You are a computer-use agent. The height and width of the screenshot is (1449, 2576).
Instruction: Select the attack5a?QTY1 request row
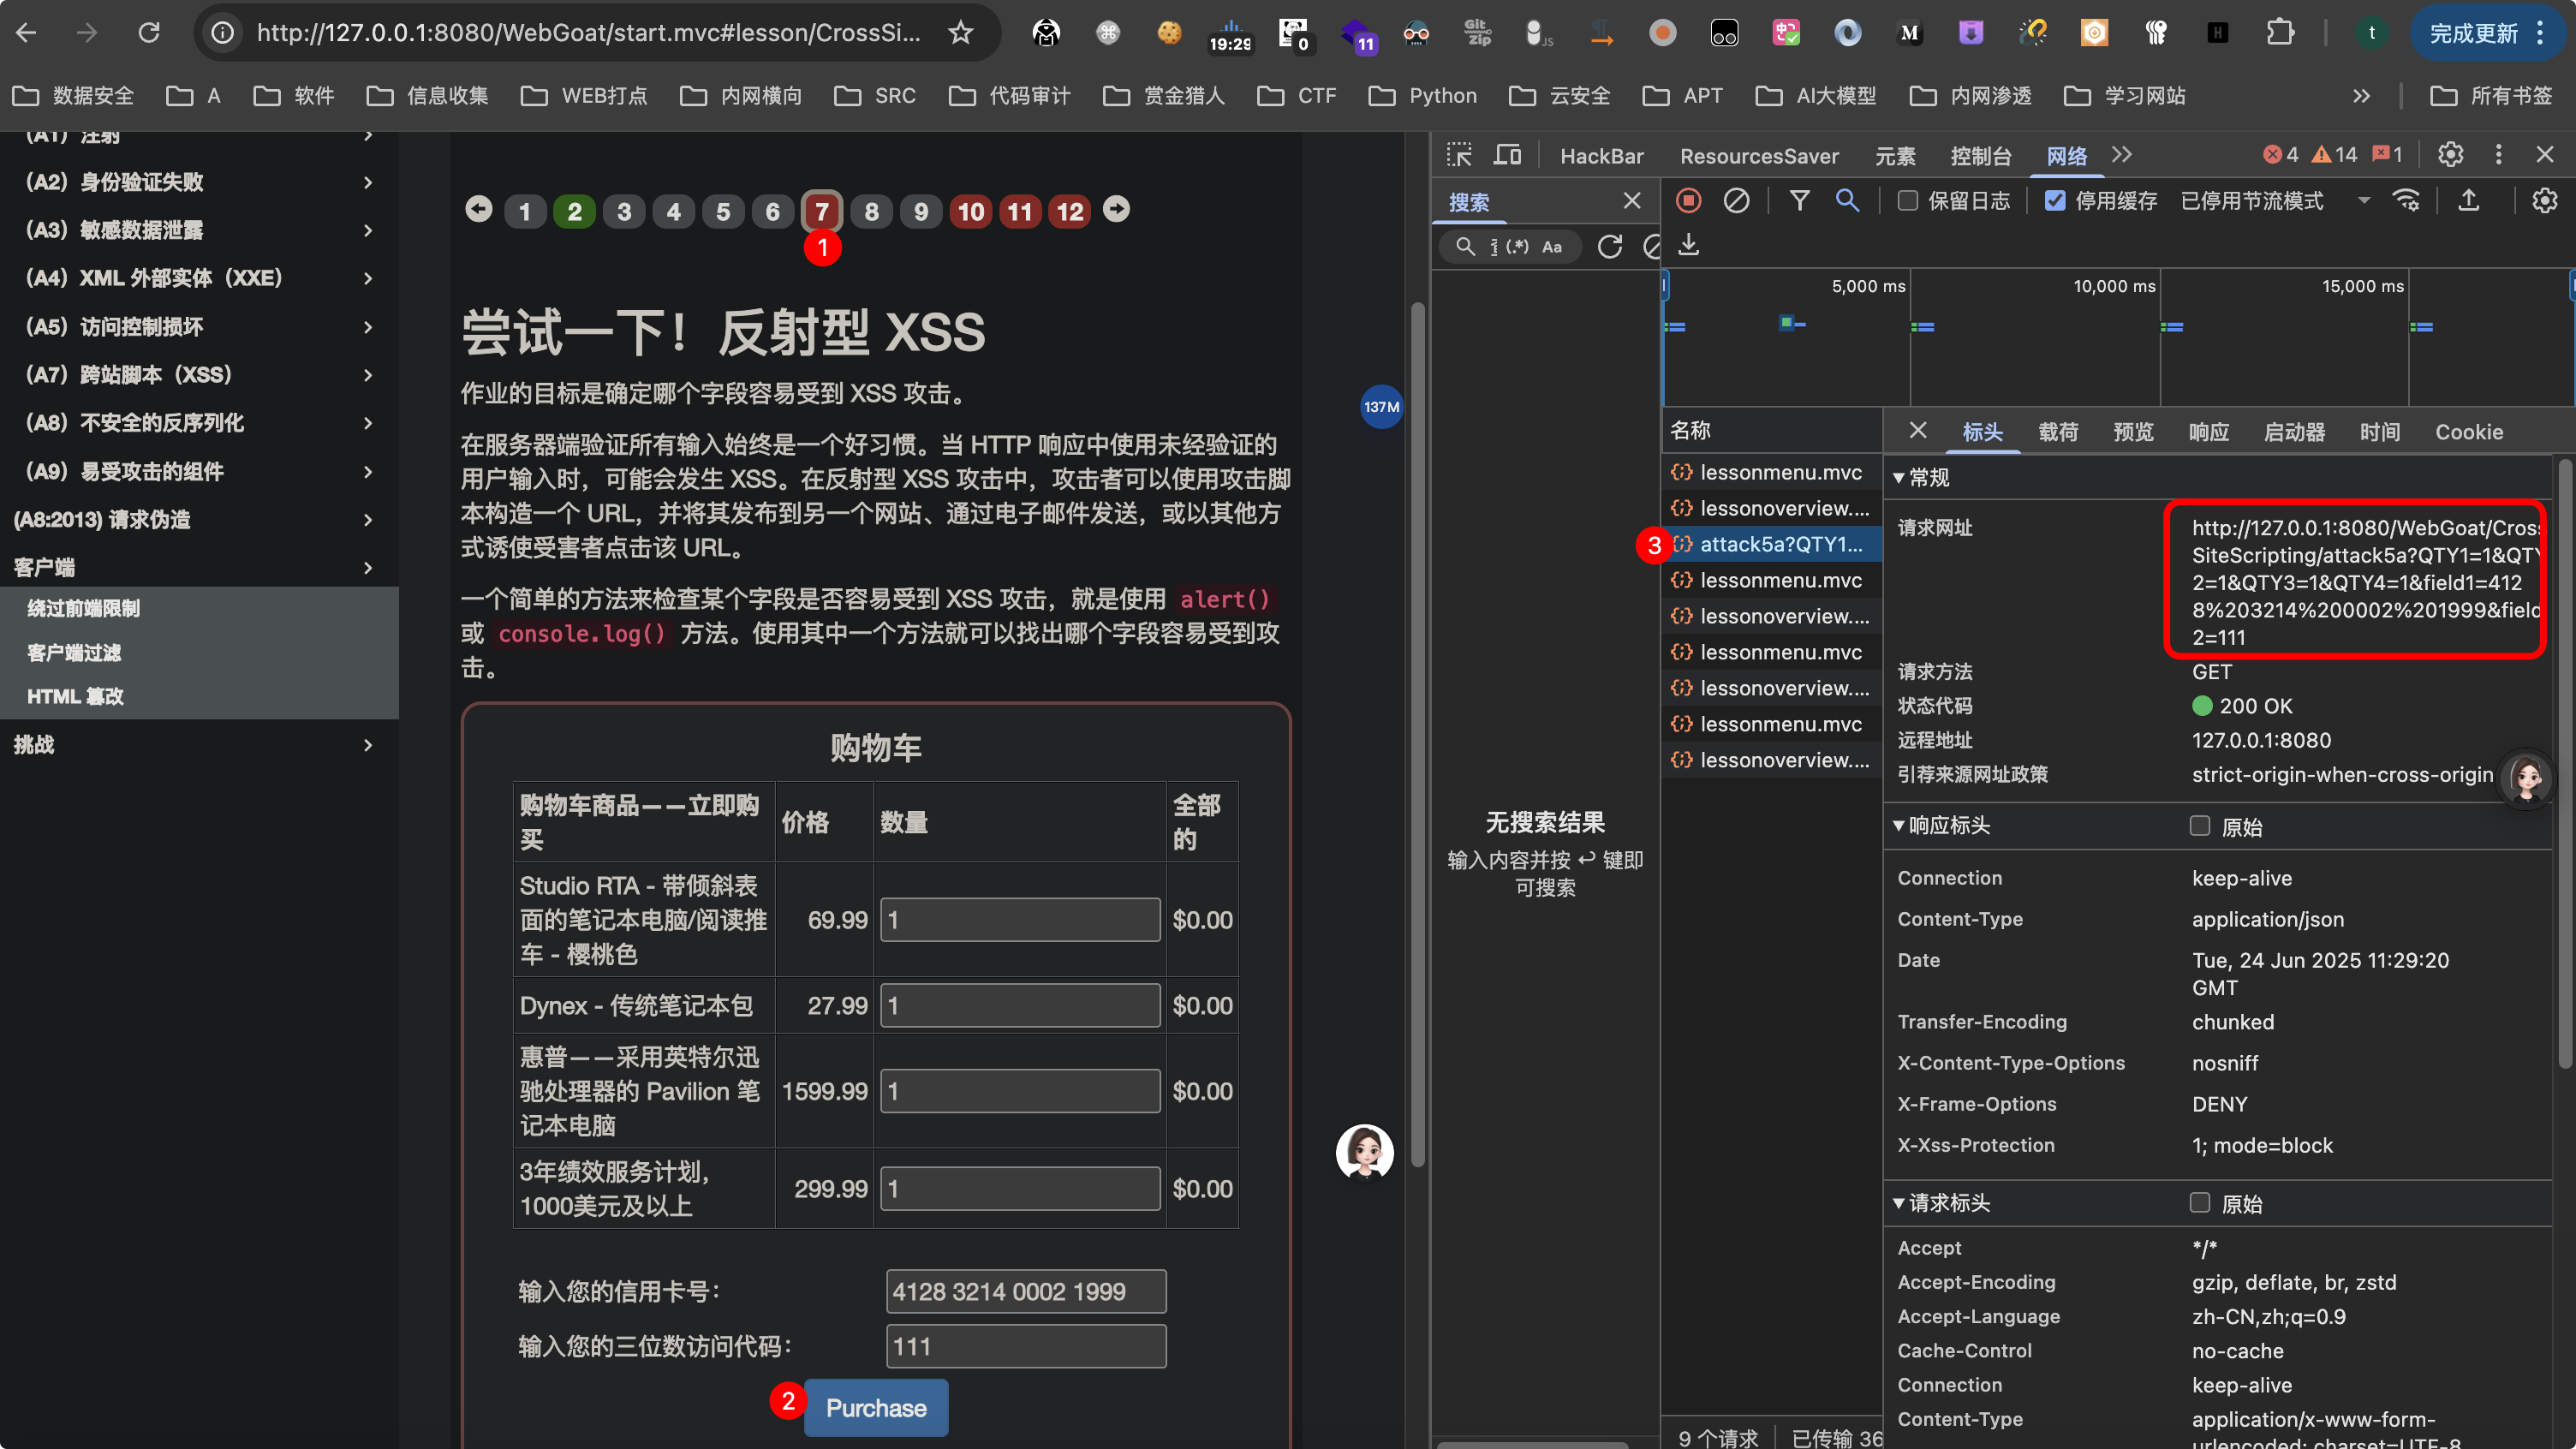point(1771,544)
